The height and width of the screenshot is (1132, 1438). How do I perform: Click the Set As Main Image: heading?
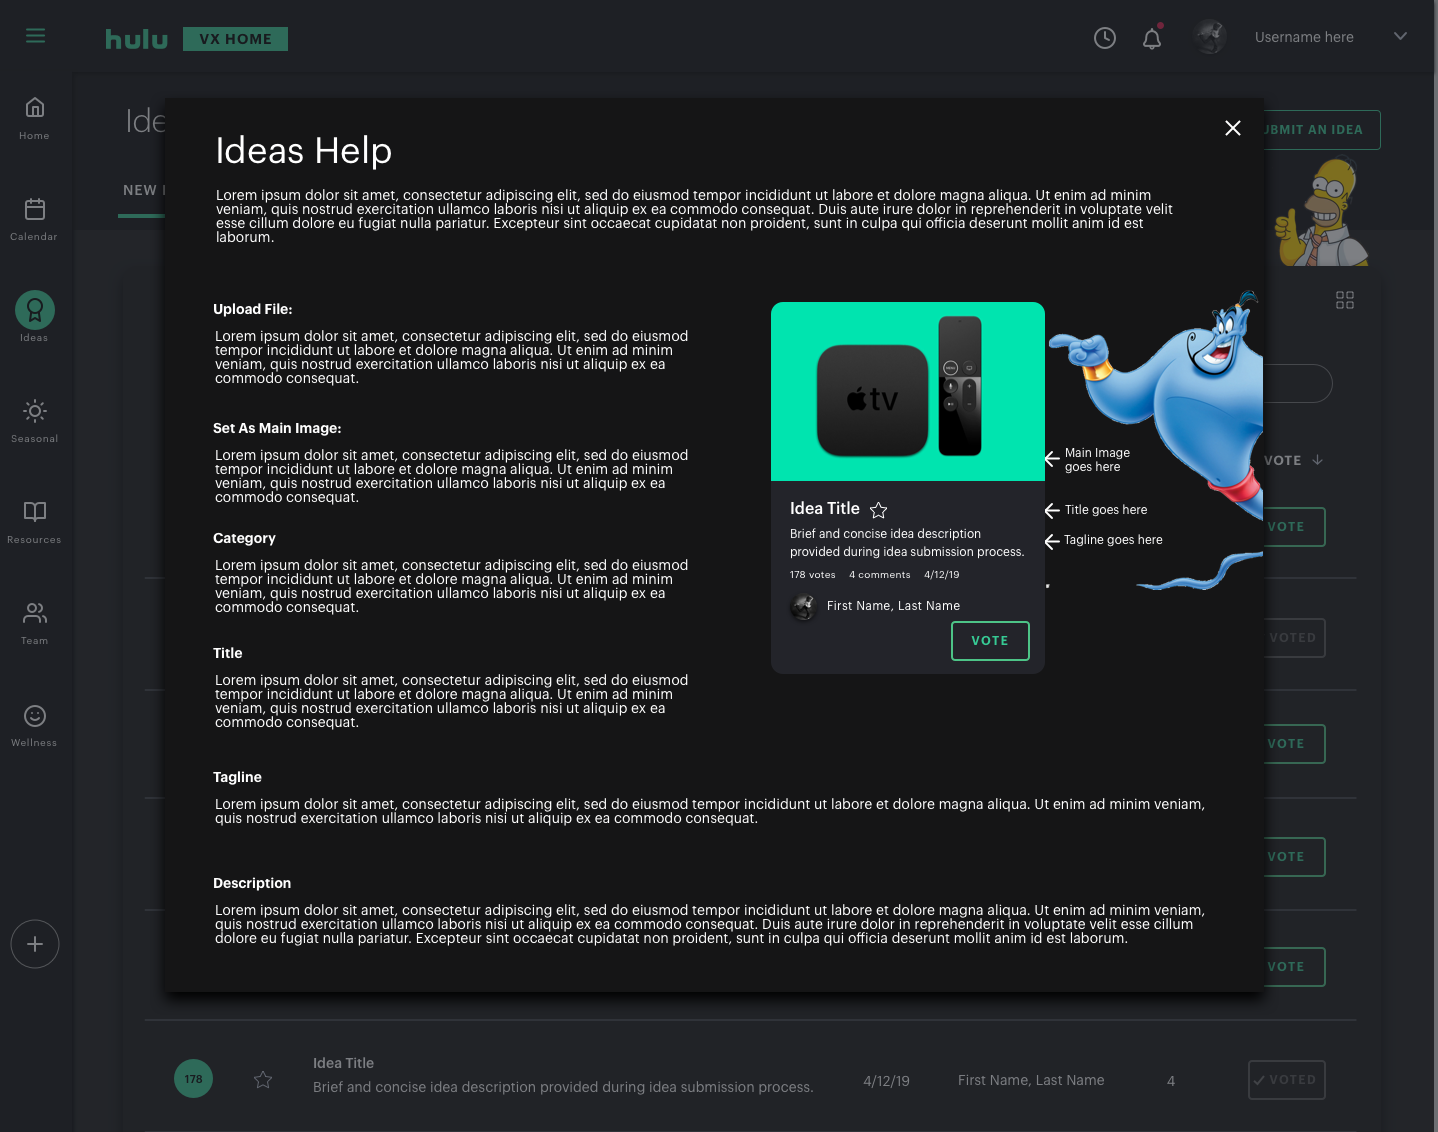point(277,428)
